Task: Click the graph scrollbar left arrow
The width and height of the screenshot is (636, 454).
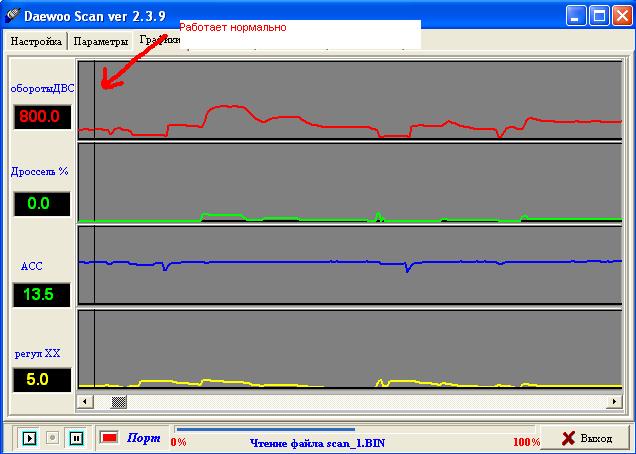Action: pyautogui.click(x=86, y=401)
